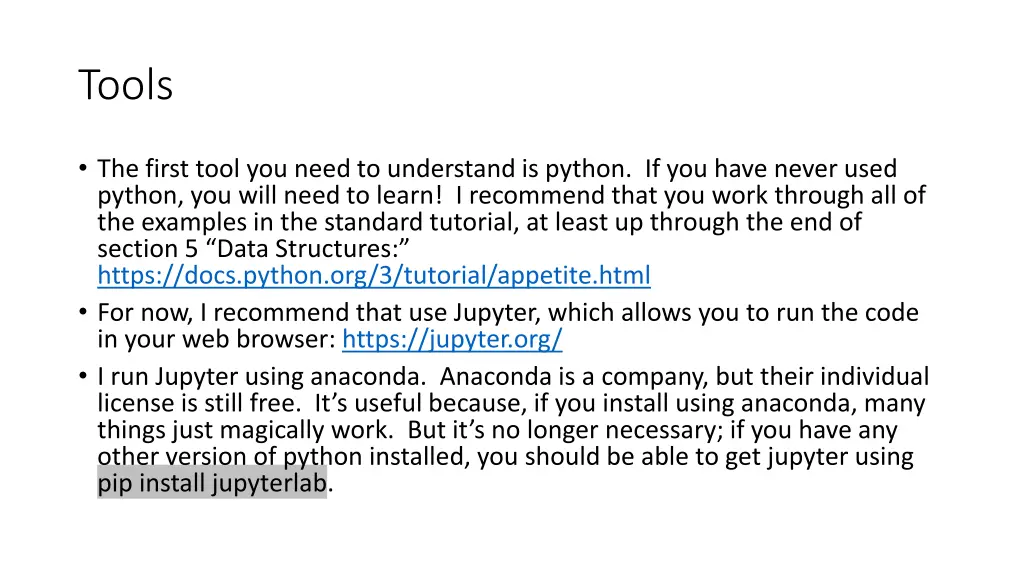Click the "Tools" slide title
This screenshot has height=576, width=1024.
pyautogui.click(x=125, y=85)
